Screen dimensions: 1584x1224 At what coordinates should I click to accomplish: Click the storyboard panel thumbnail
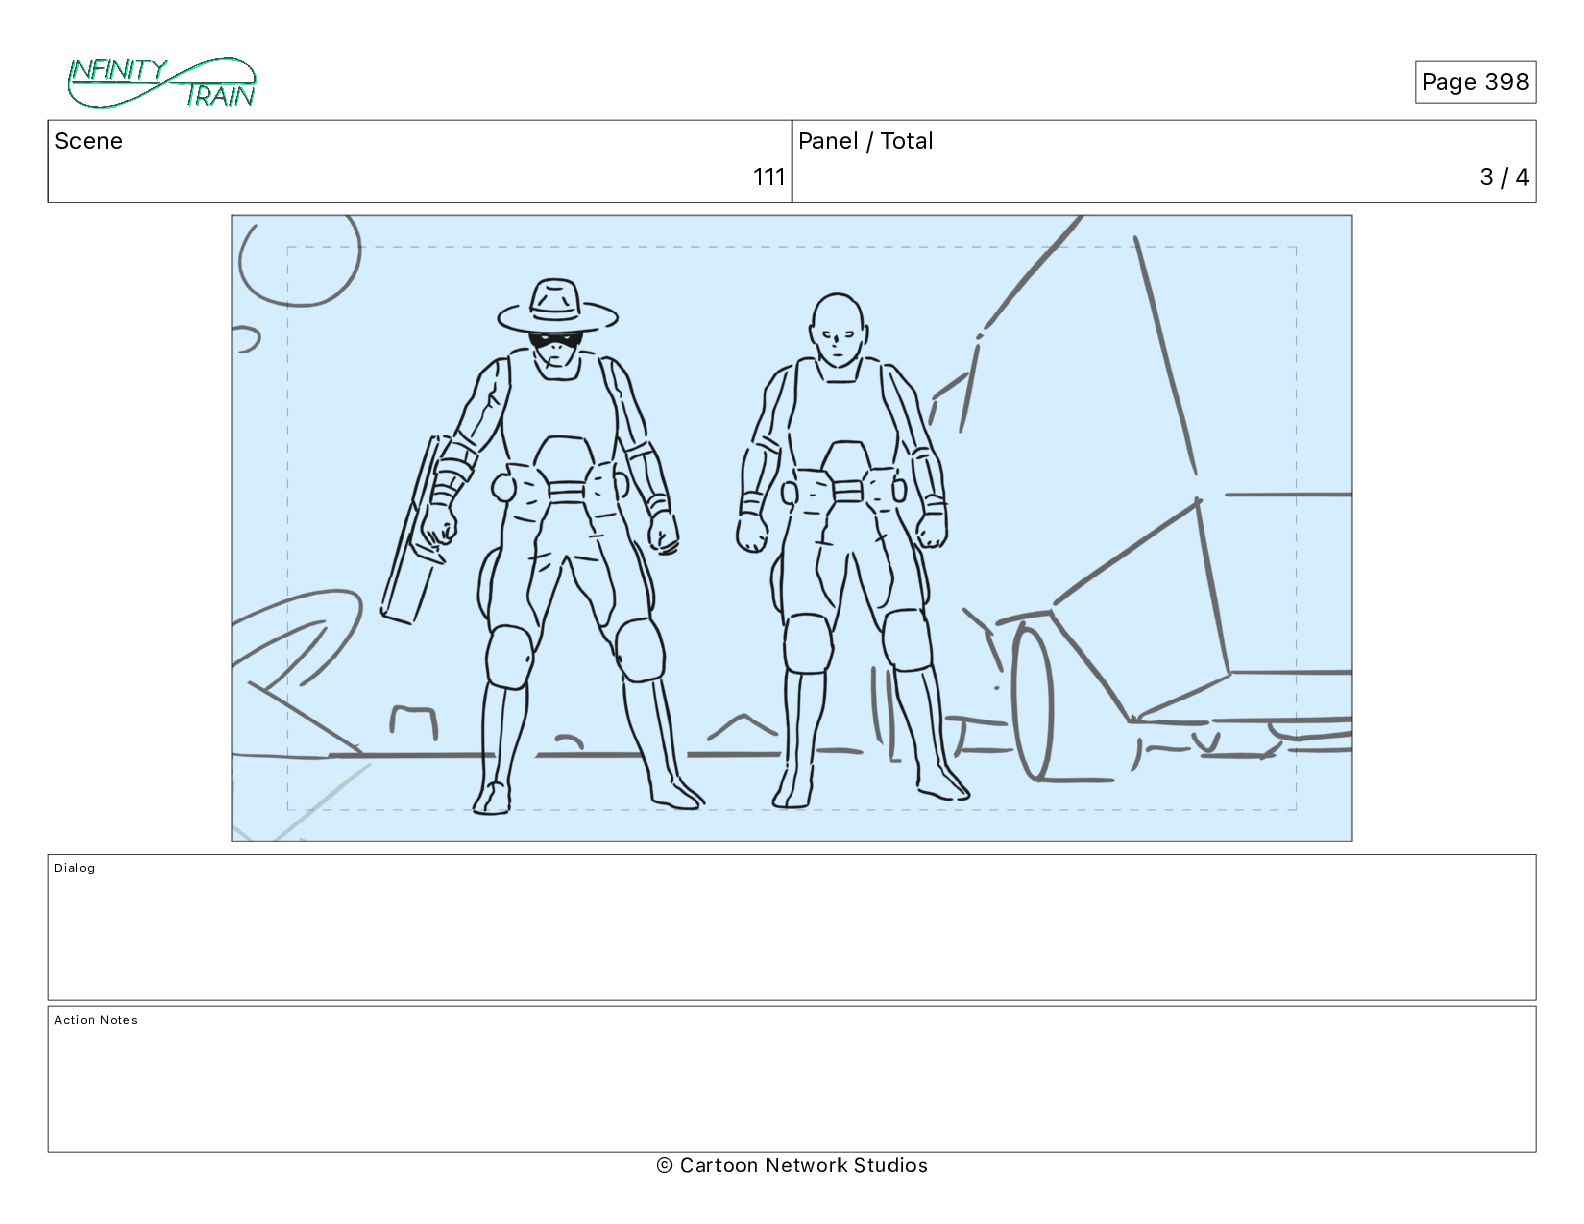point(792,528)
